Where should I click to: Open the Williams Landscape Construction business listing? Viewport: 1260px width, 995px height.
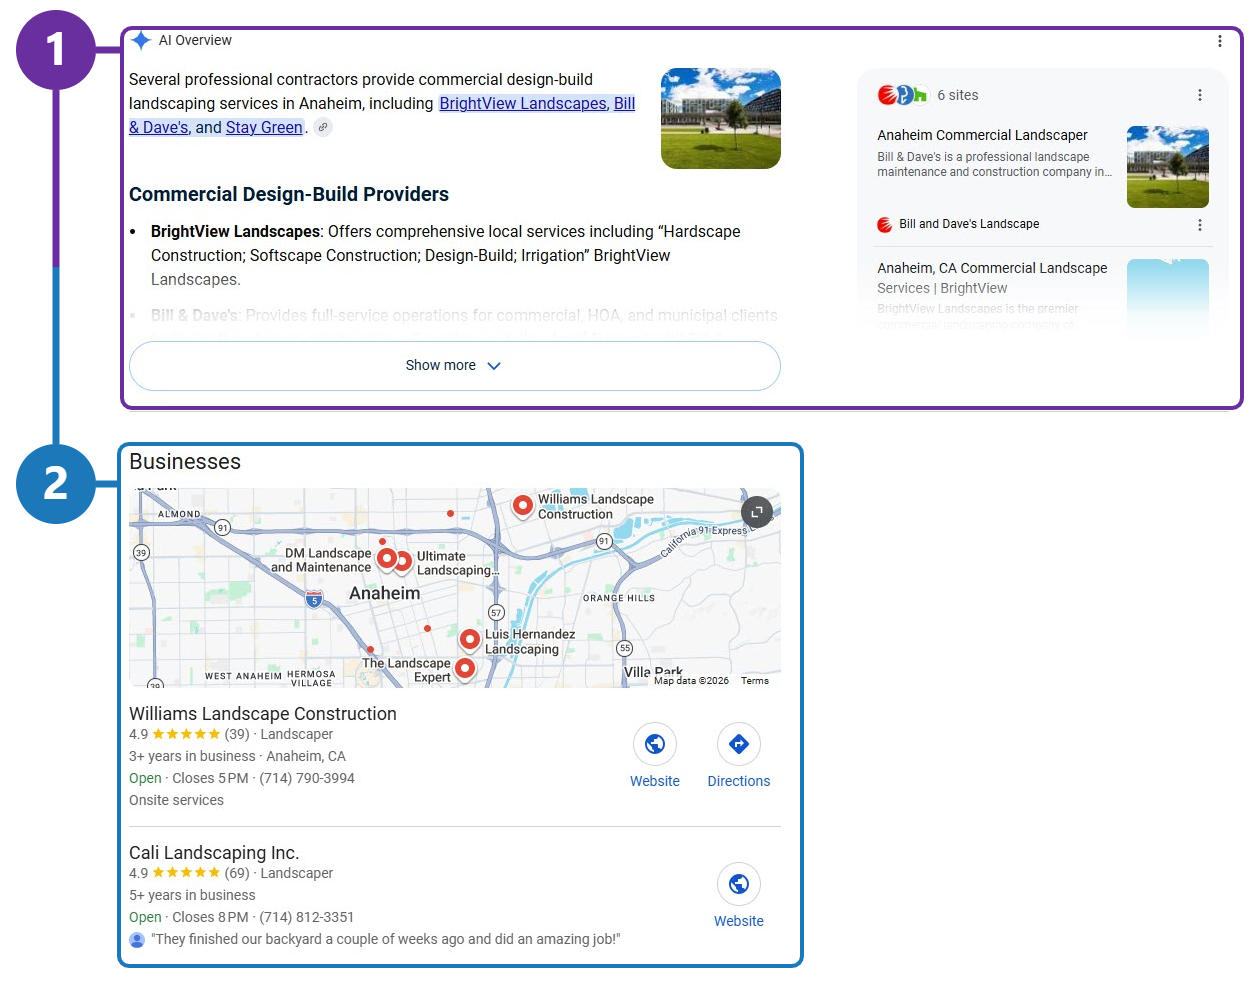(x=263, y=714)
